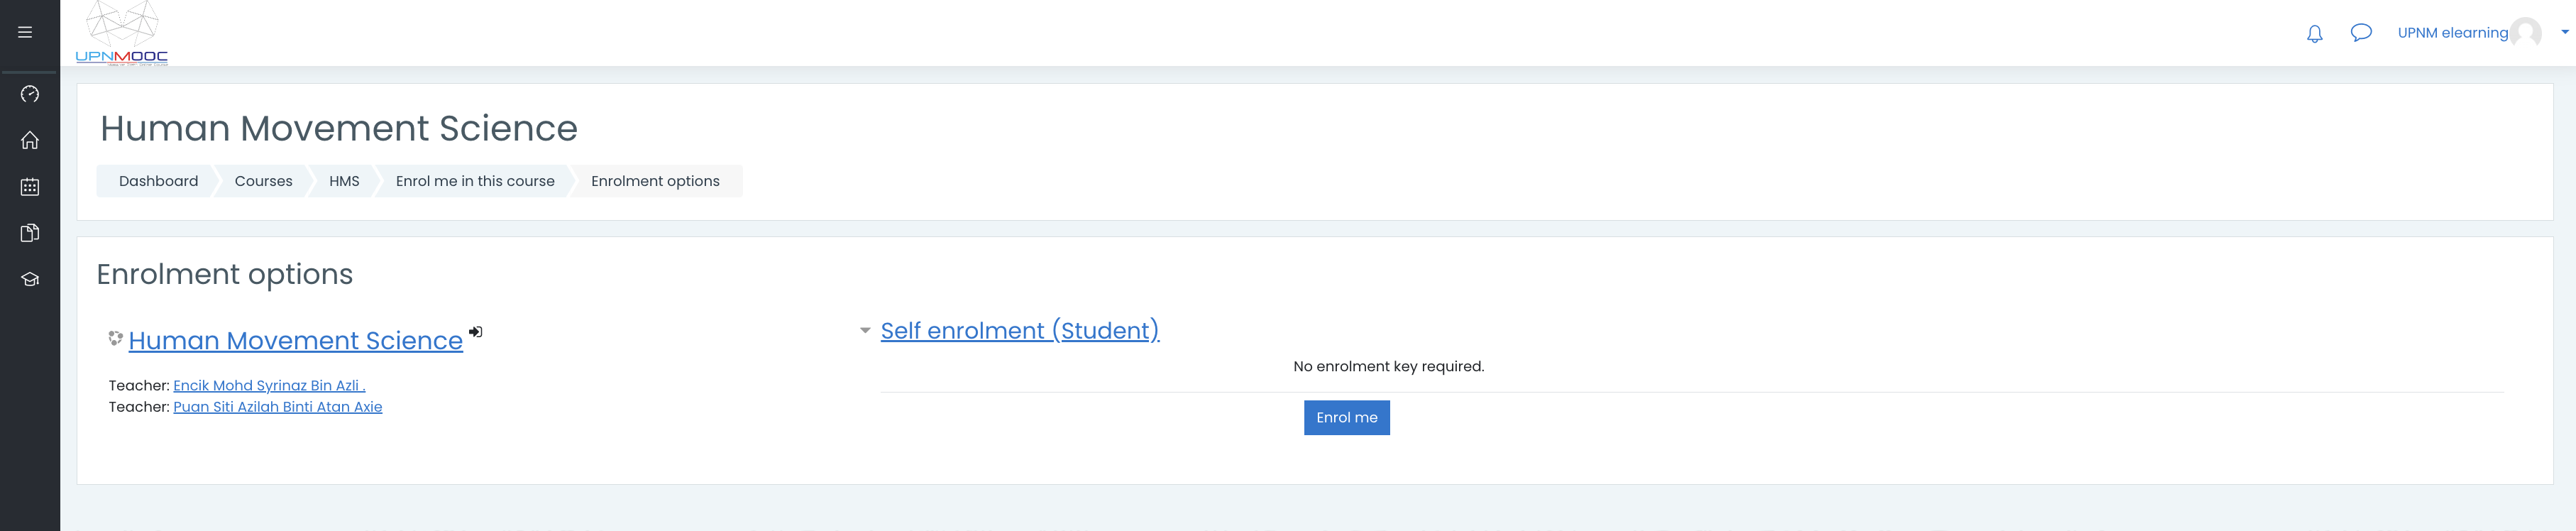This screenshot has height=531, width=2576.
Task: Go to Site home via house icon
Action: [30, 140]
